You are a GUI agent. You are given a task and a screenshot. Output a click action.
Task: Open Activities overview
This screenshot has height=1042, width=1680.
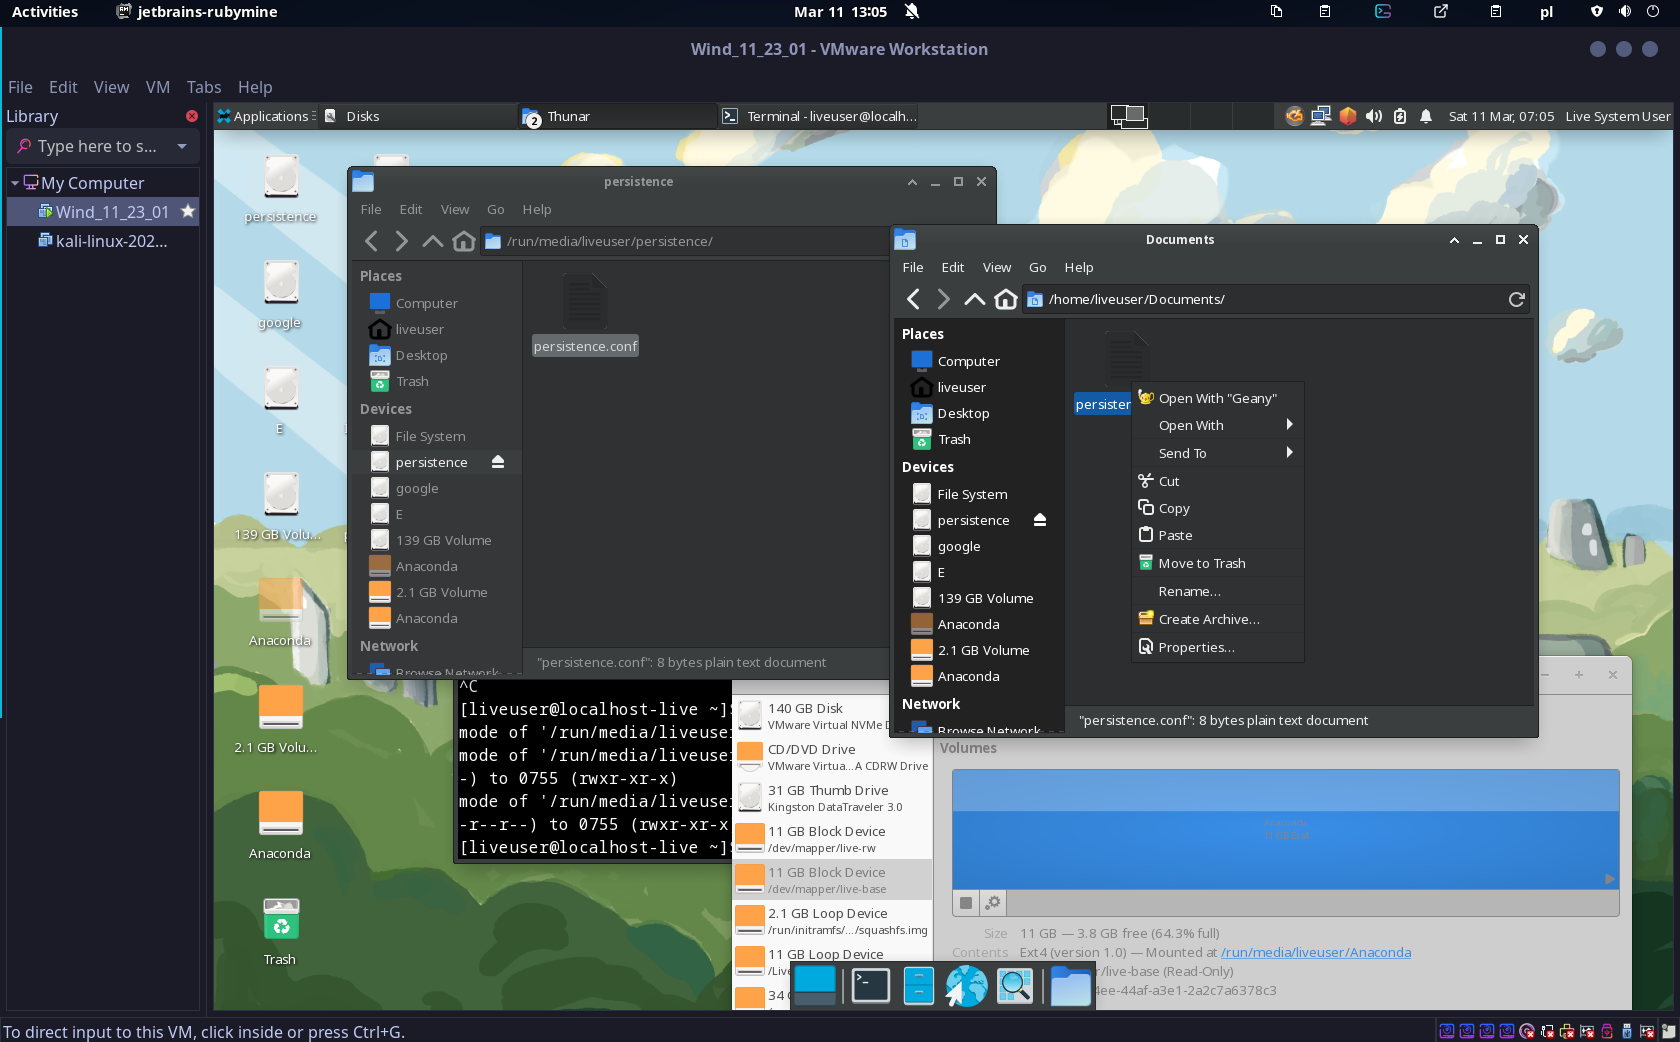(45, 12)
